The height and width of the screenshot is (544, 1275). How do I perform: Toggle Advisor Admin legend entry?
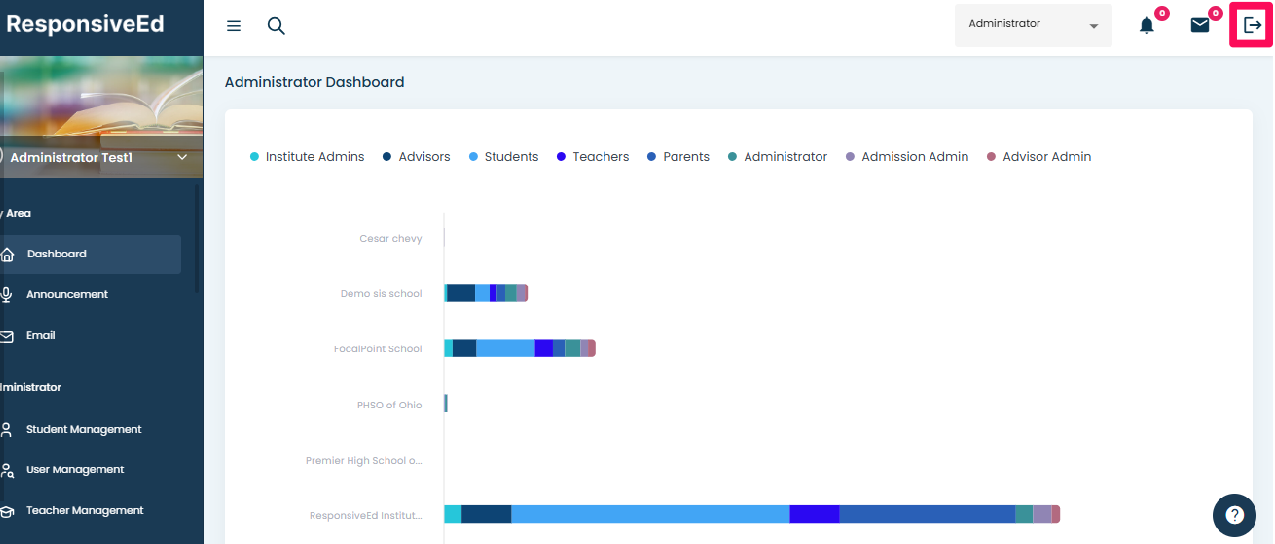point(1038,157)
